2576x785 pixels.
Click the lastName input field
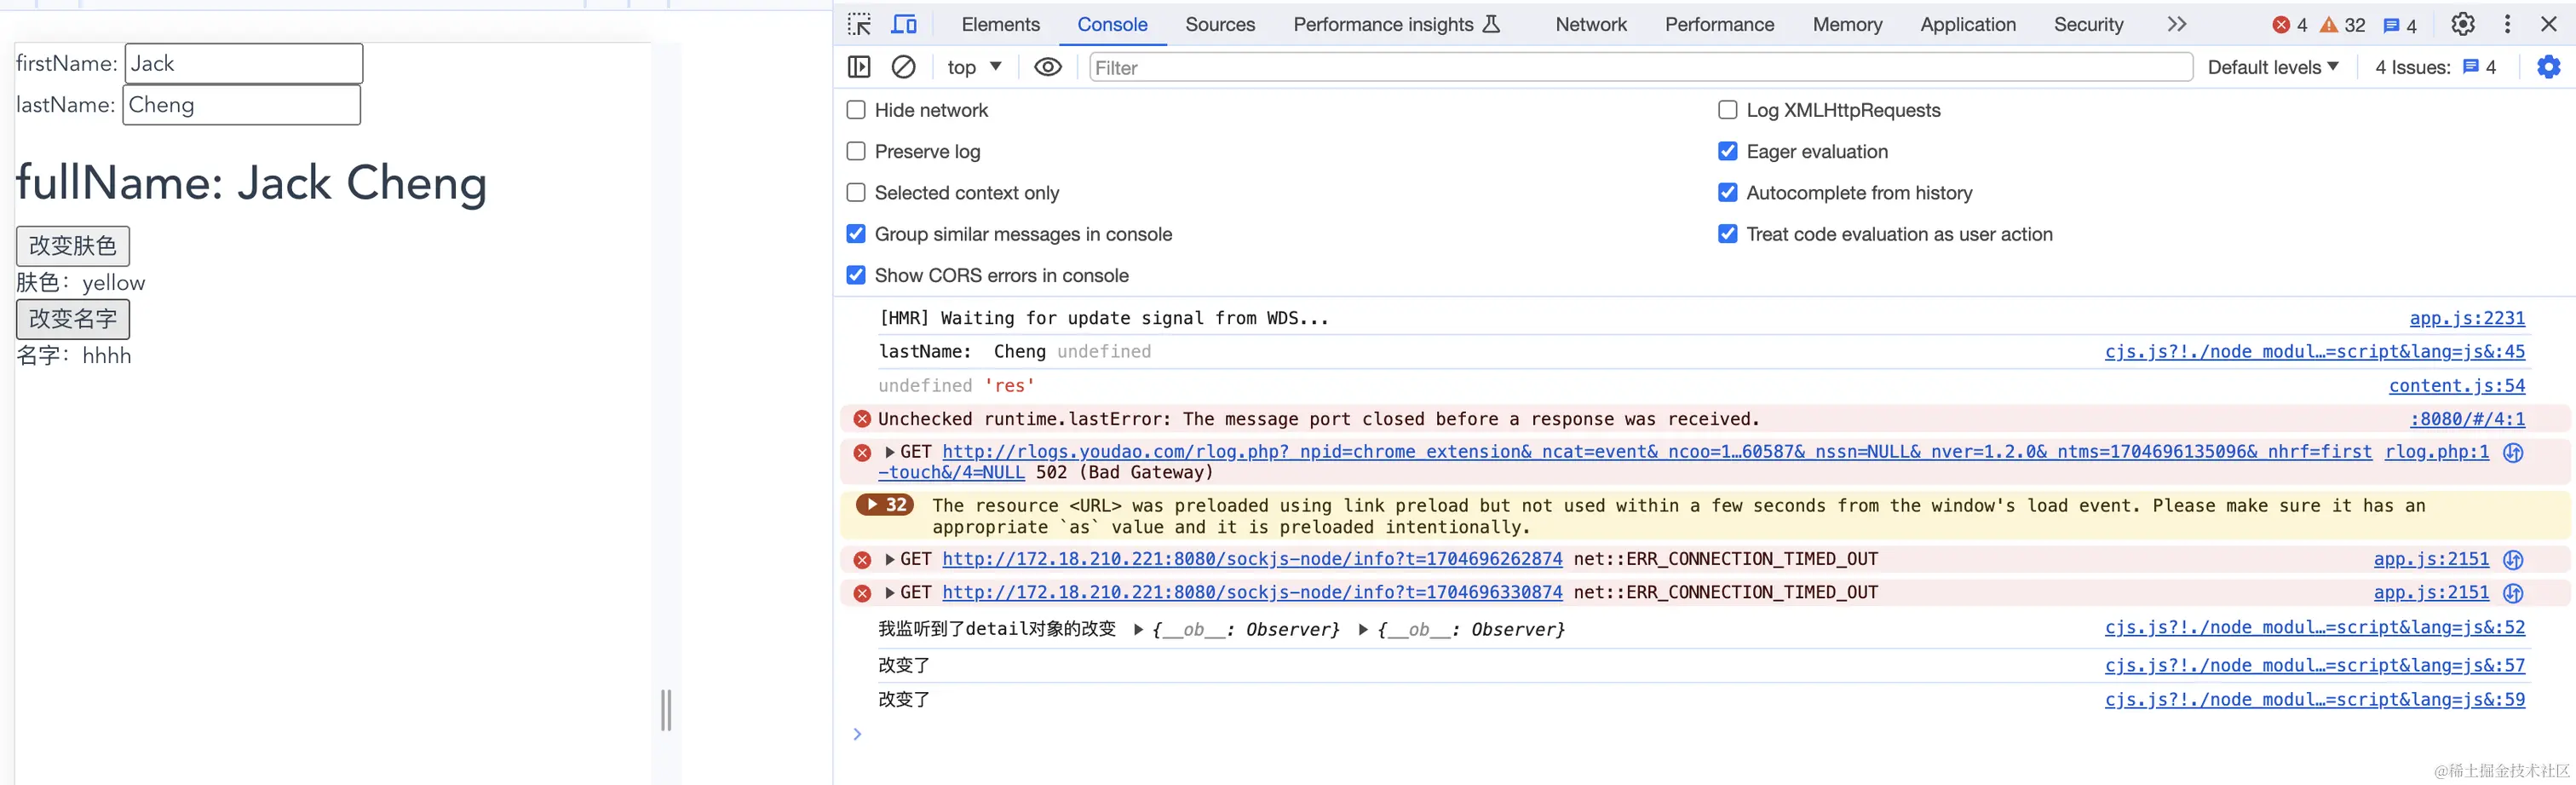tap(242, 105)
